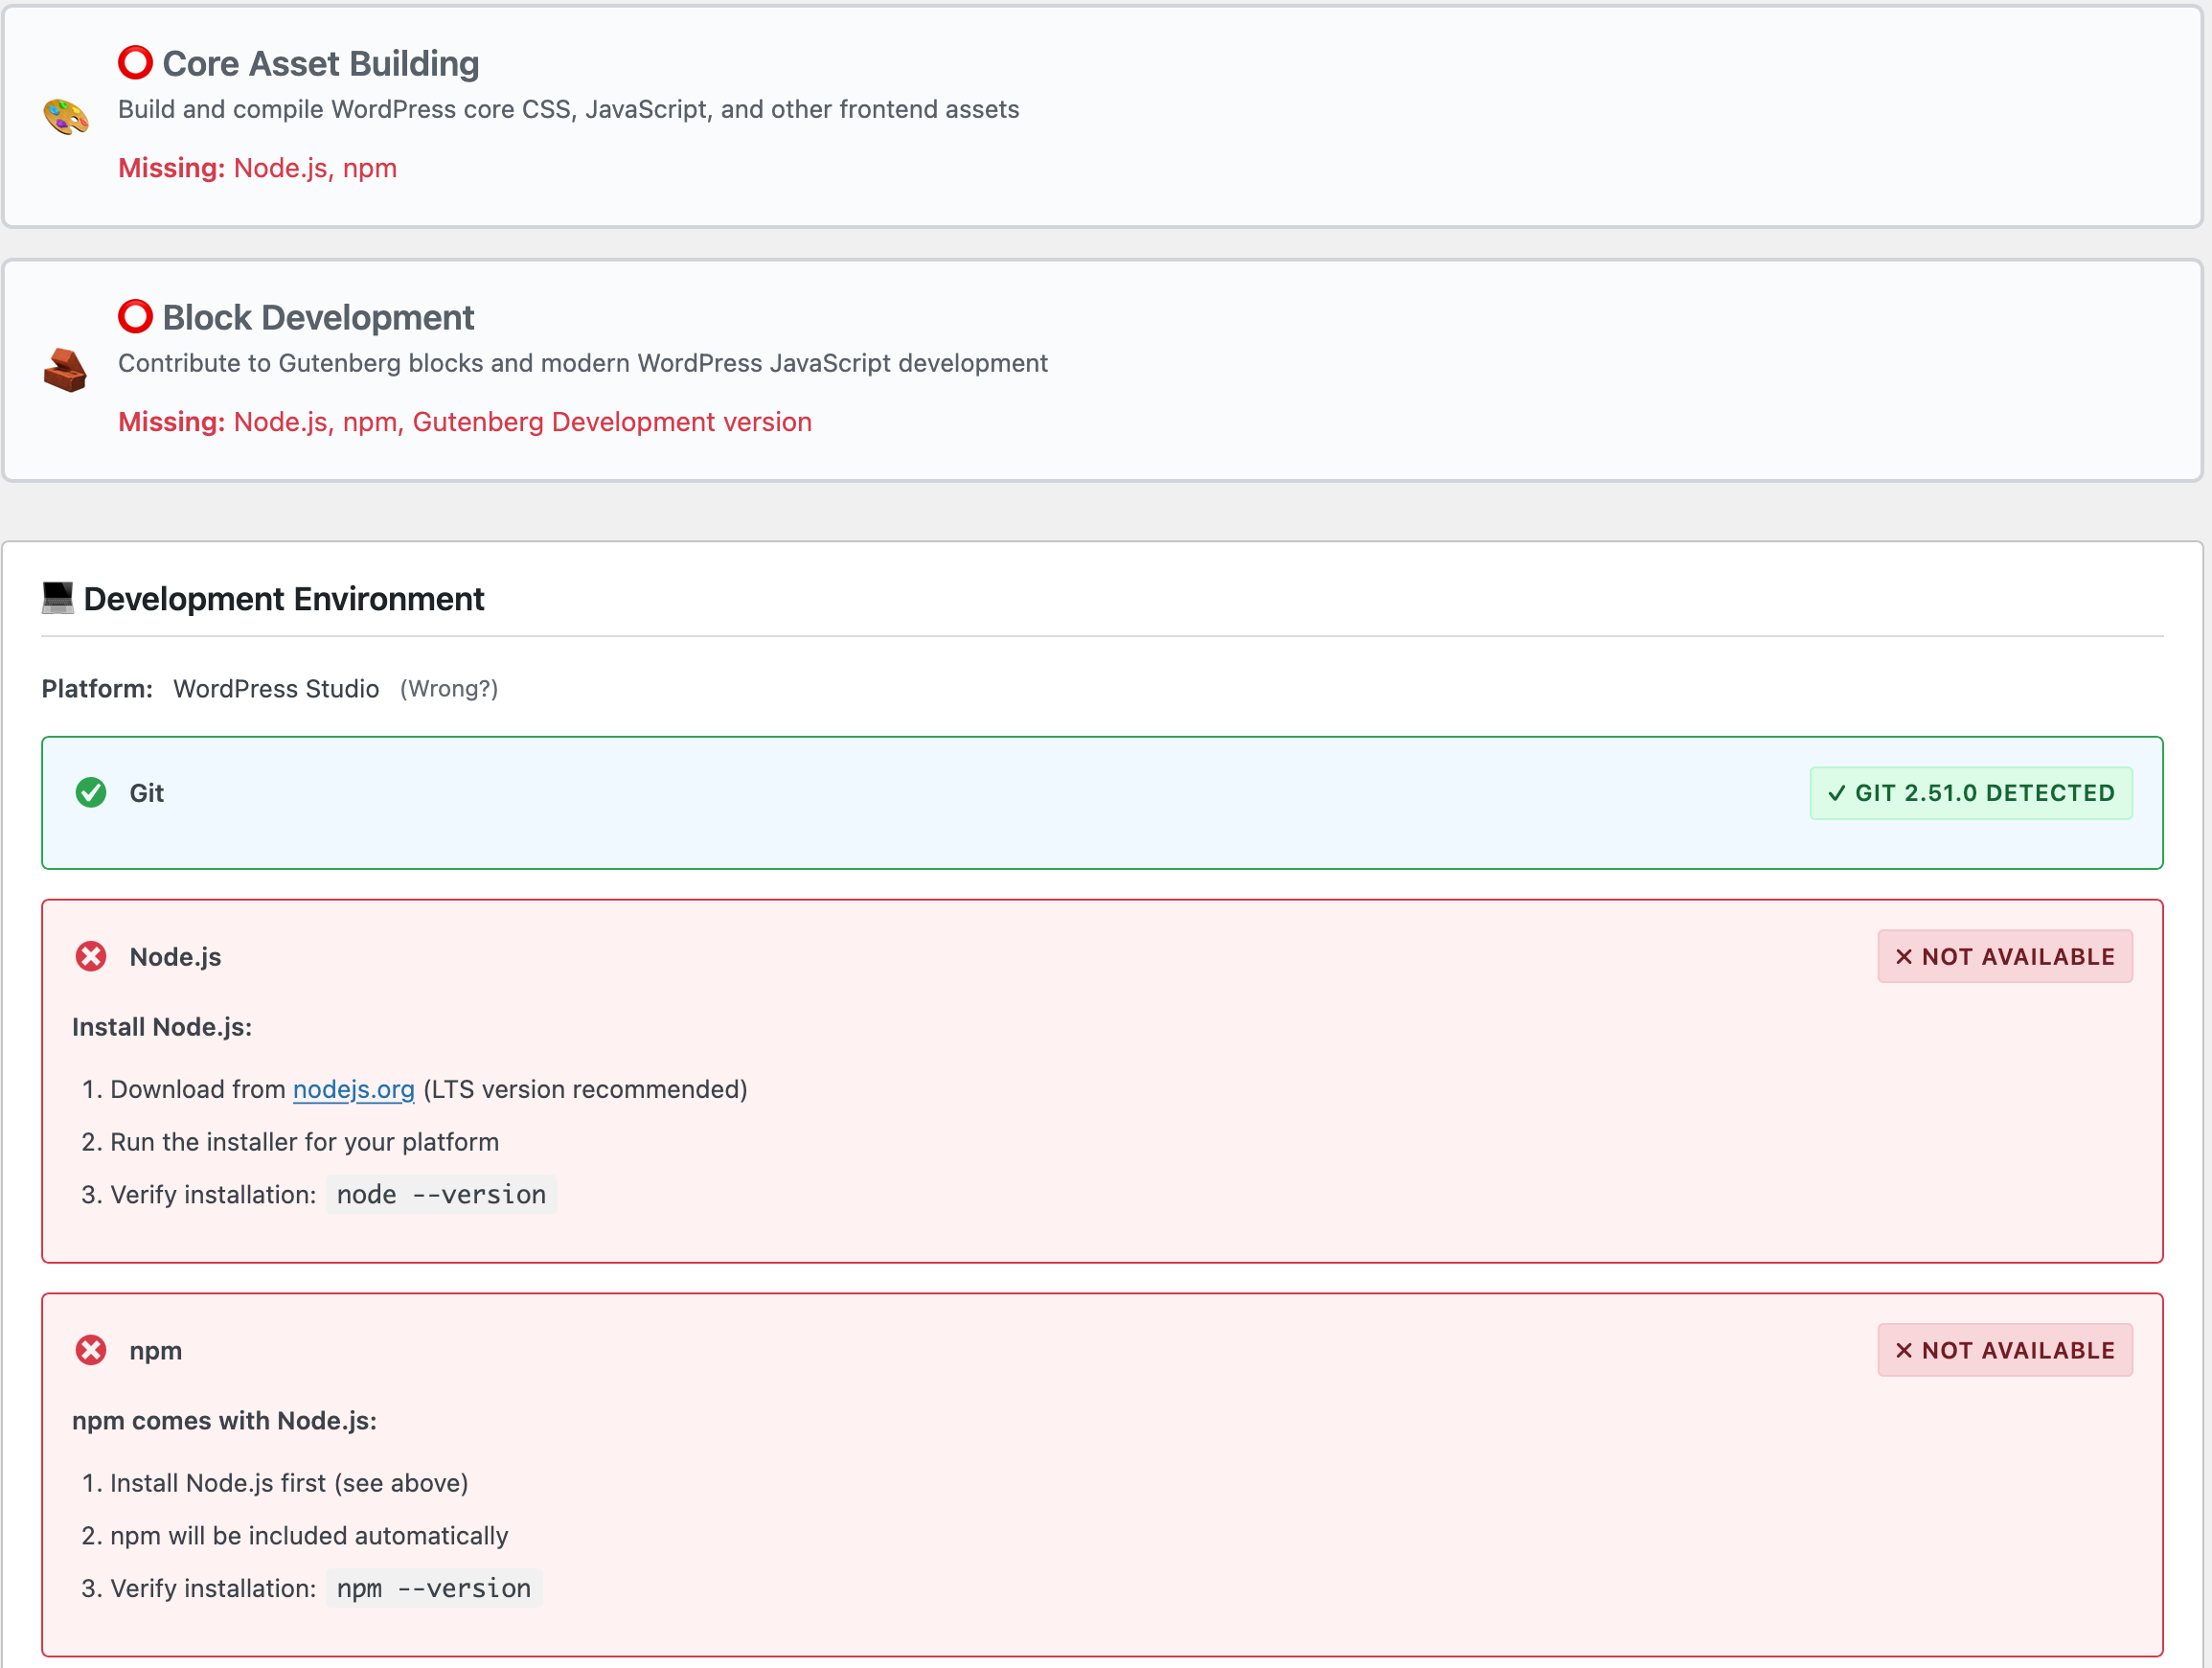
Task: Click the green checkmark icon next to Git
Action: [91, 793]
